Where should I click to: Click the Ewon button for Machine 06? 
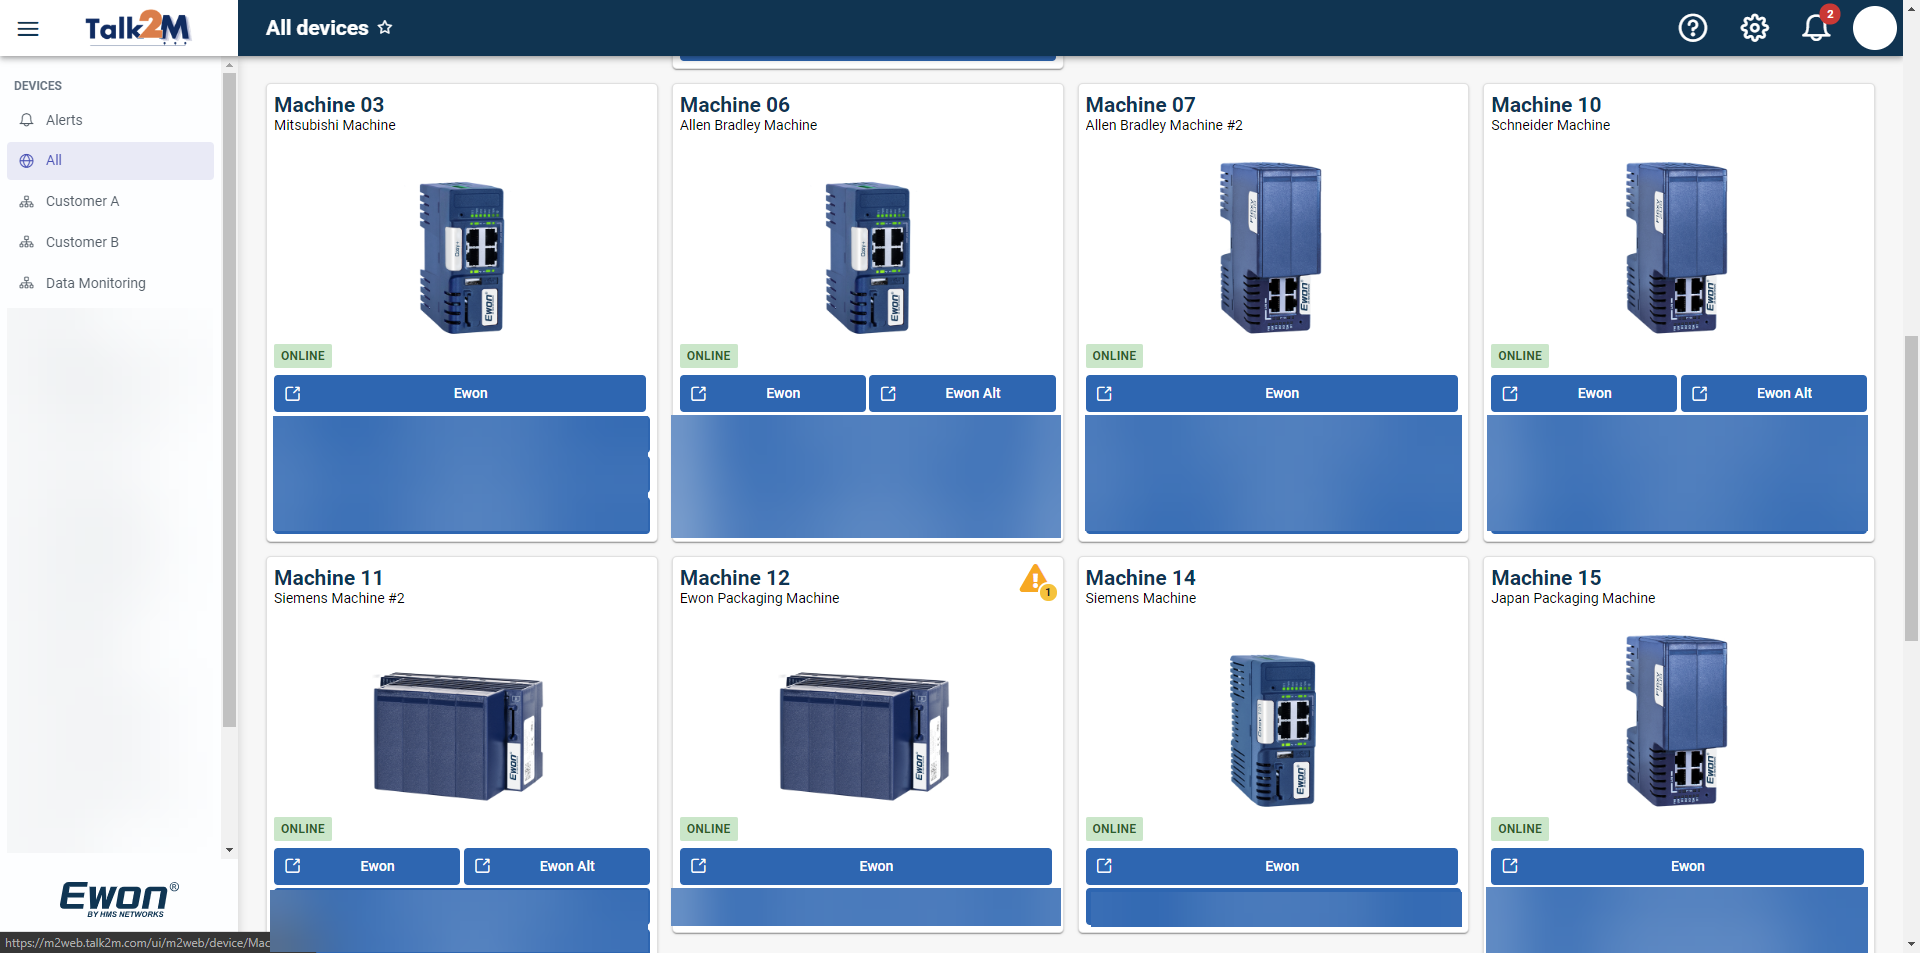tap(772, 393)
